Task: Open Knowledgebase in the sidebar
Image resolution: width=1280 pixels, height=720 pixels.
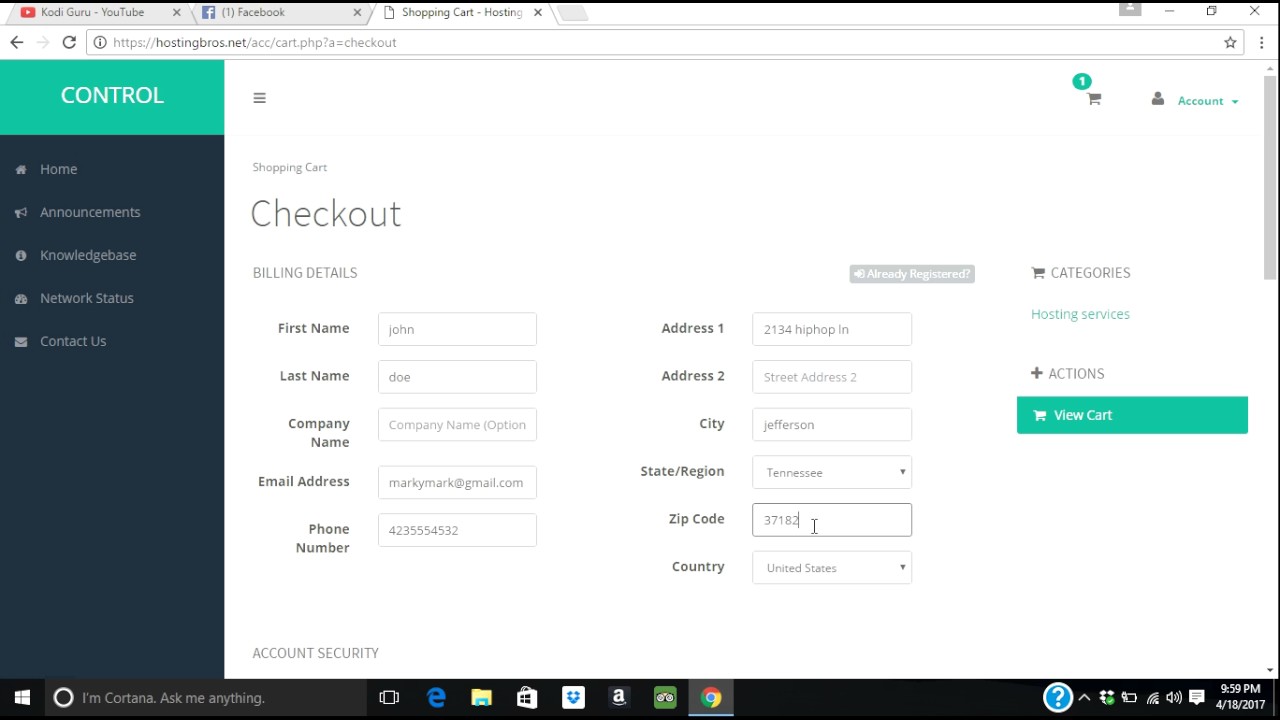Action: click(88, 255)
